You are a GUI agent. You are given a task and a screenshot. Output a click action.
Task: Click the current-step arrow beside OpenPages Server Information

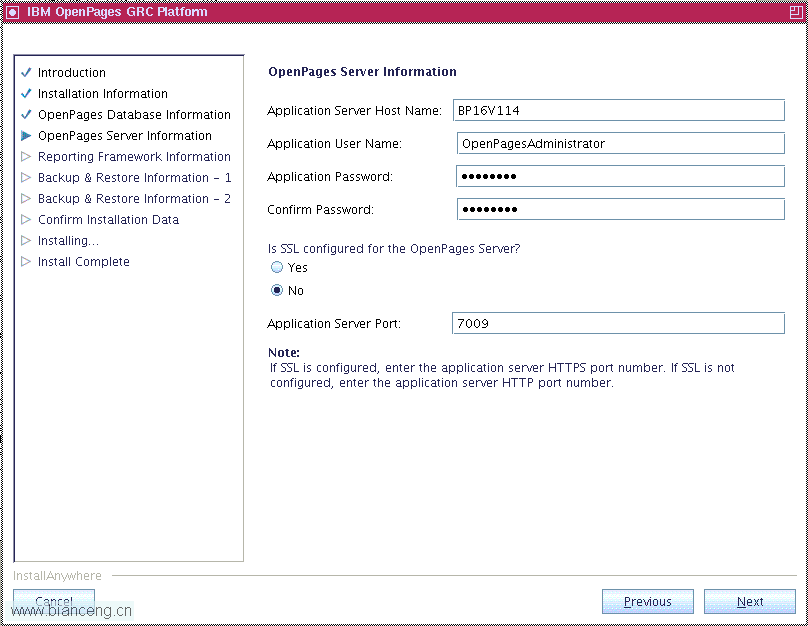pos(26,136)
